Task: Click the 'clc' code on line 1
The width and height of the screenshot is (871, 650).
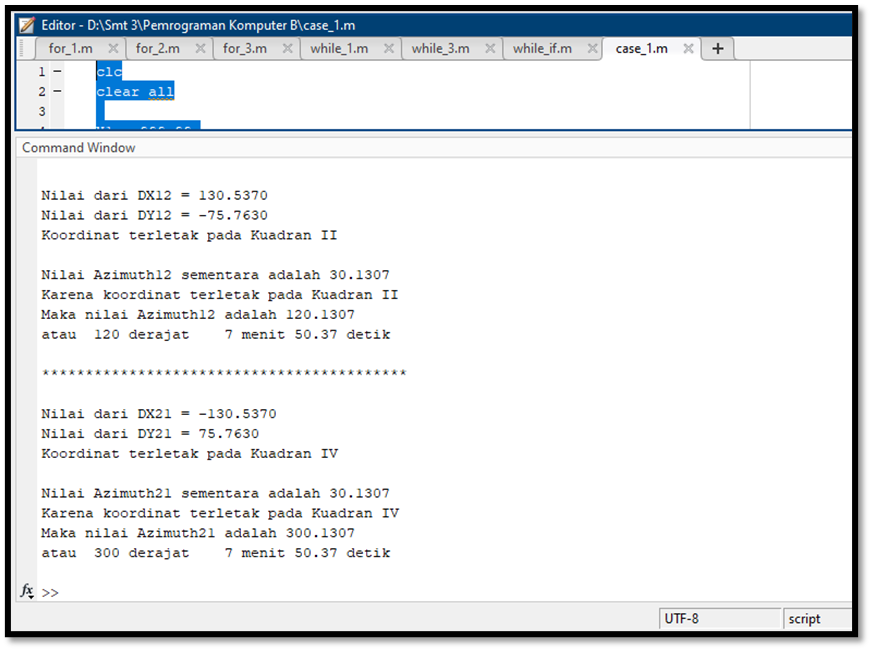Action: pos(109,72)
